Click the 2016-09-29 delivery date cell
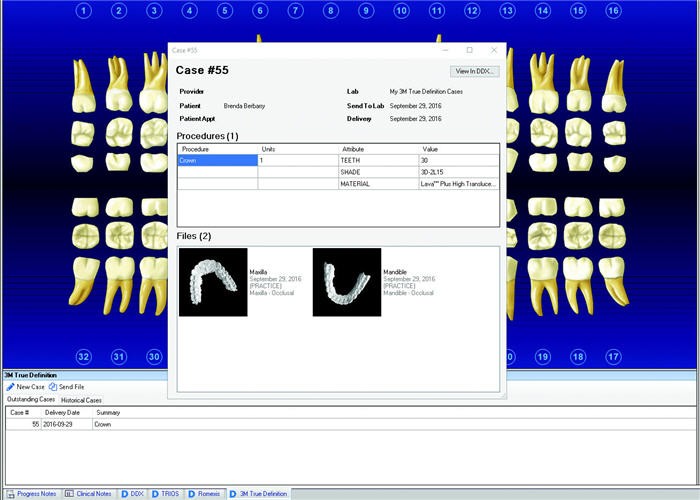Image resolution: width=700 pixels, height=500 pixels. click(x=67, y=424)
